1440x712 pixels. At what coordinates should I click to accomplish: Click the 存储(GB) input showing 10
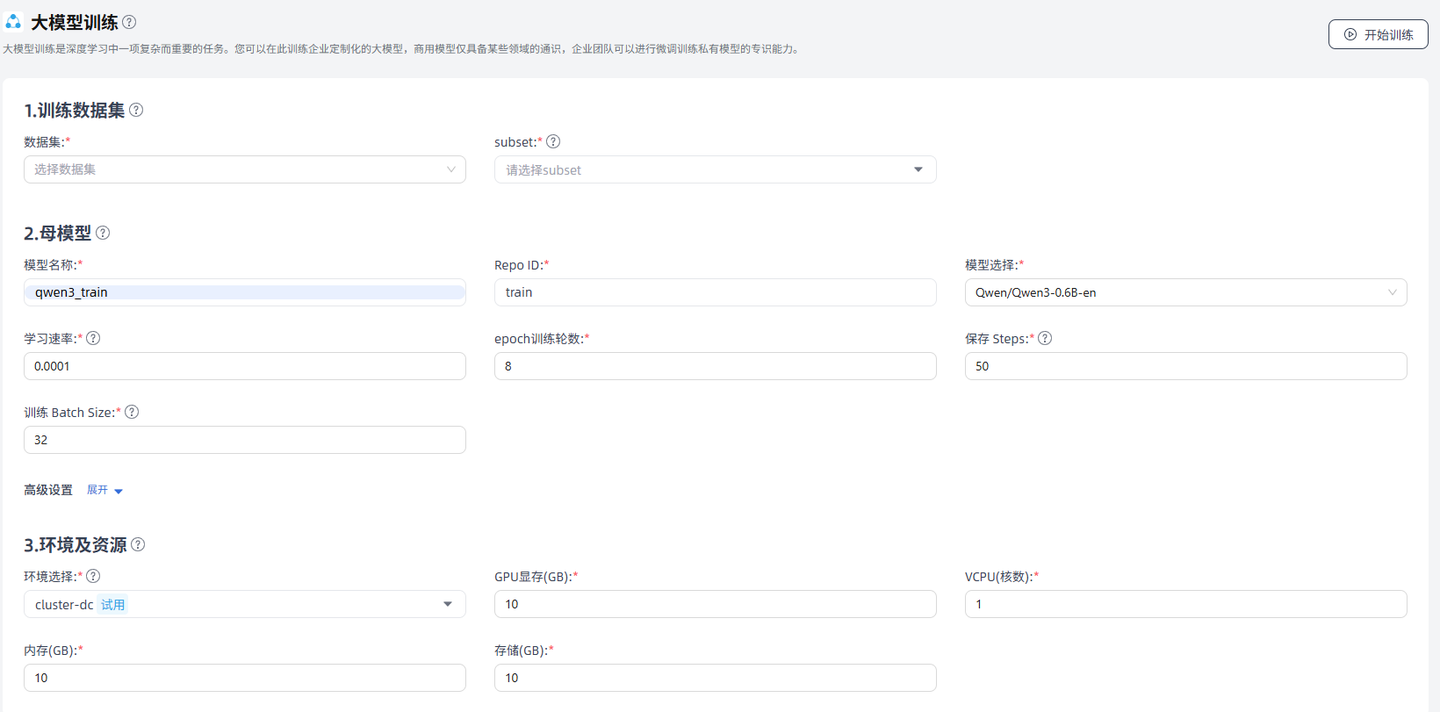[x=715, y=677]
